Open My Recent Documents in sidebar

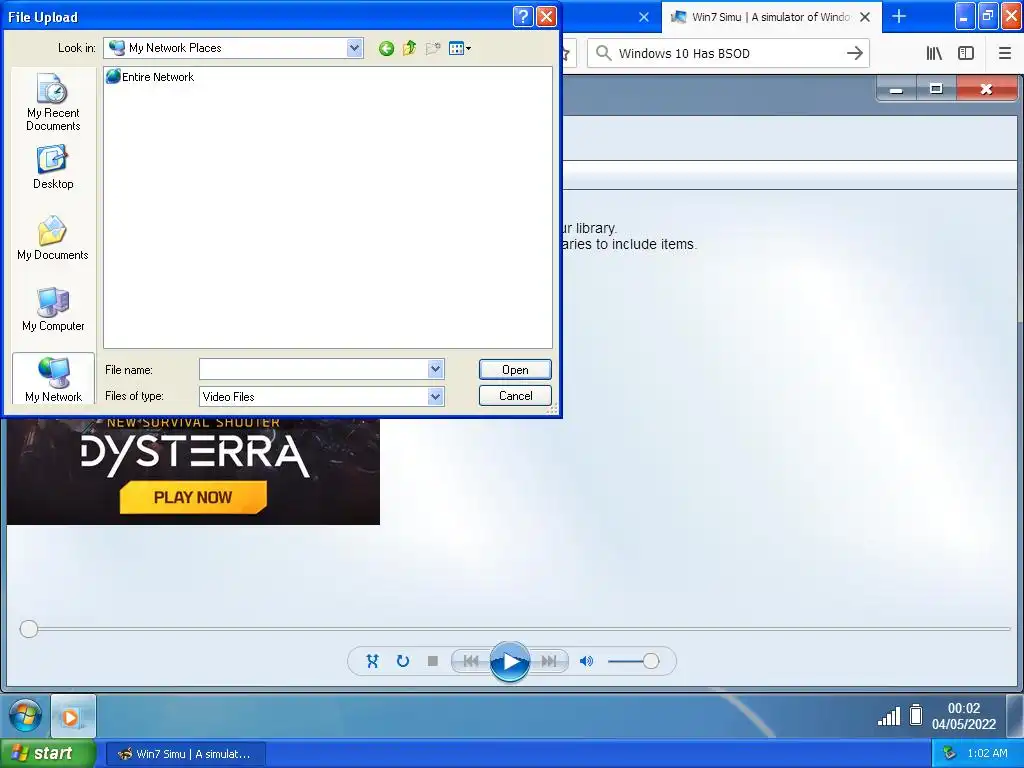tap(53, 103)
